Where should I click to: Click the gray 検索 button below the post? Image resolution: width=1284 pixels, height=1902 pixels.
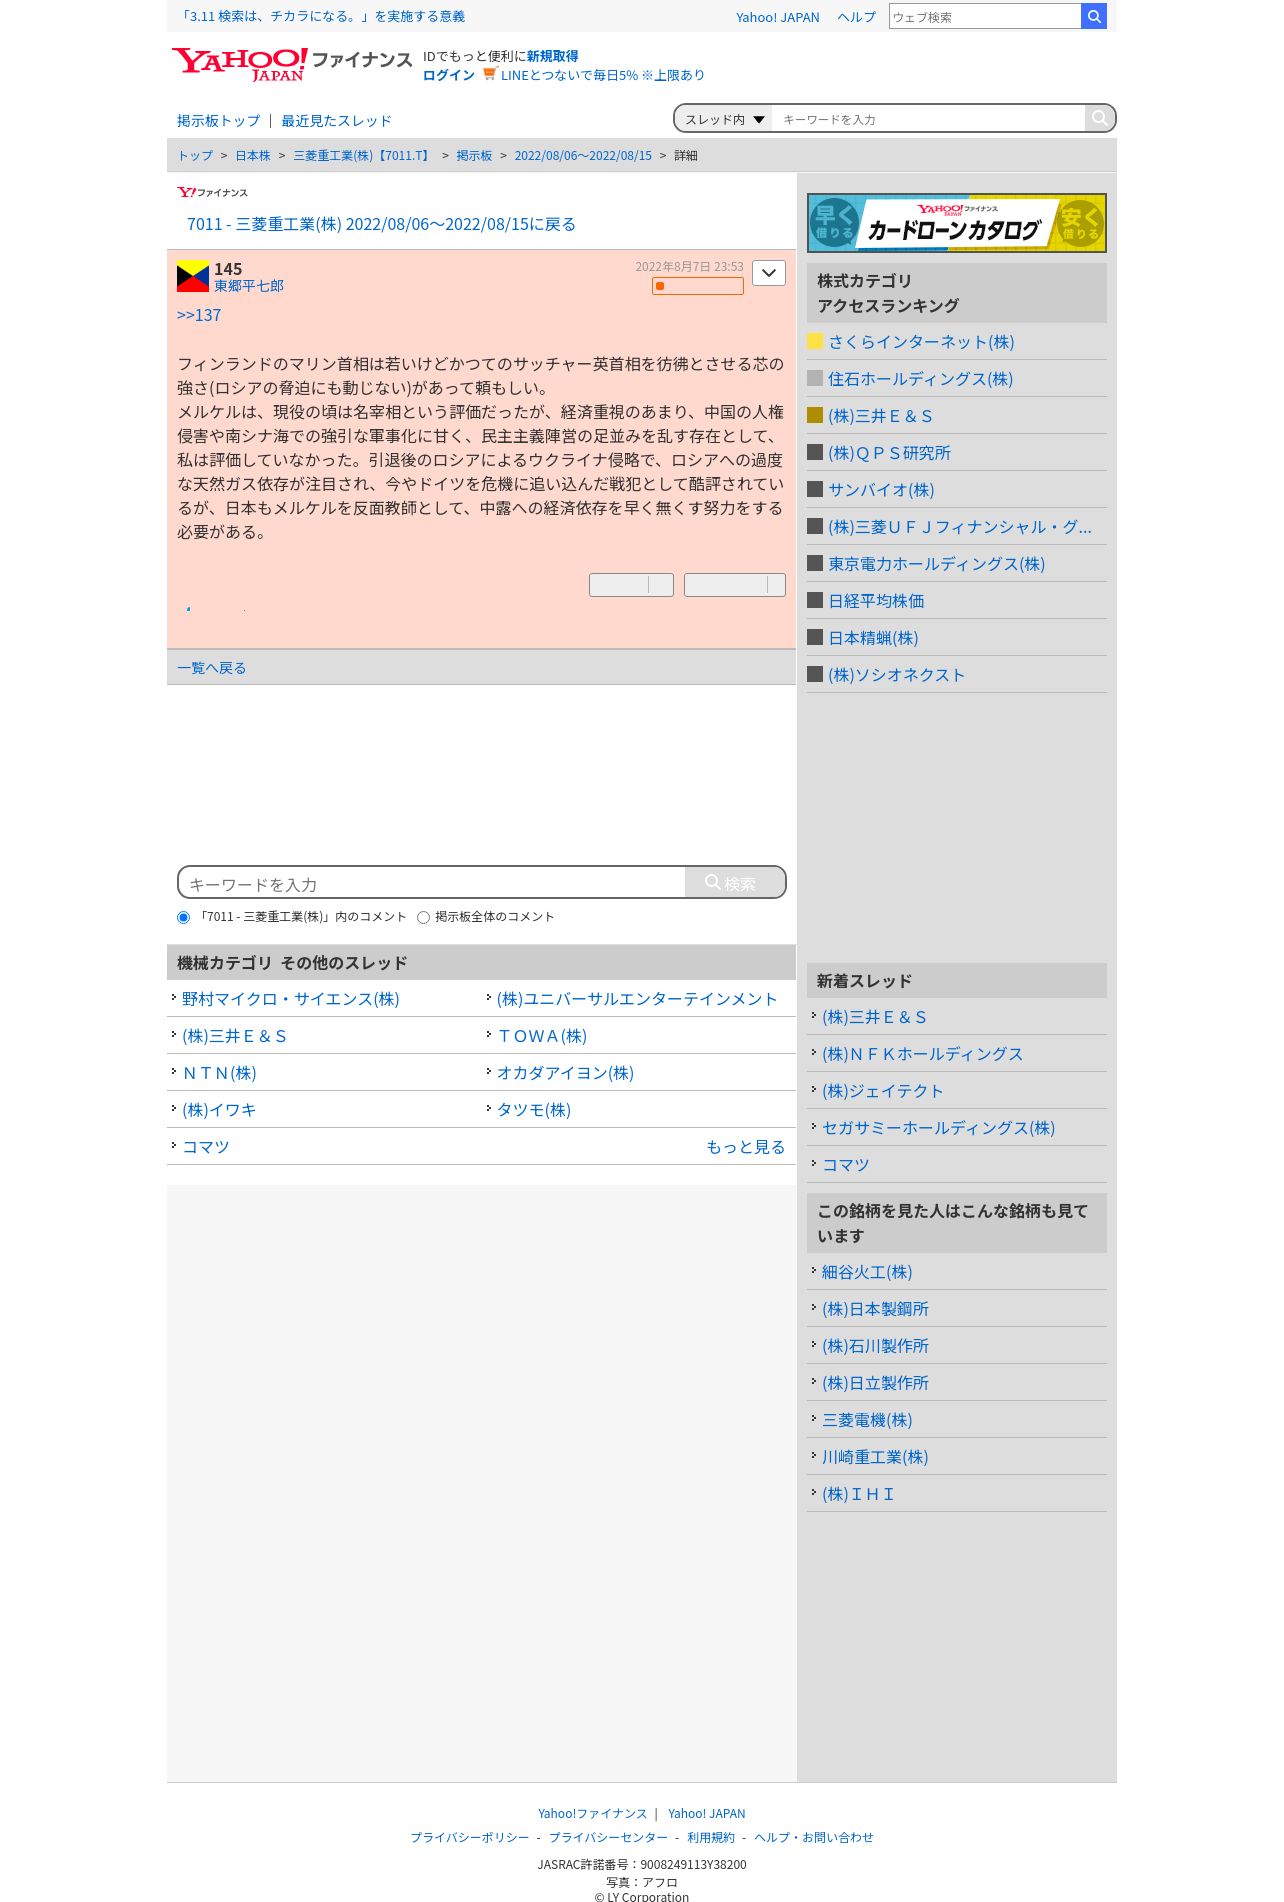[x=734, y=882]
